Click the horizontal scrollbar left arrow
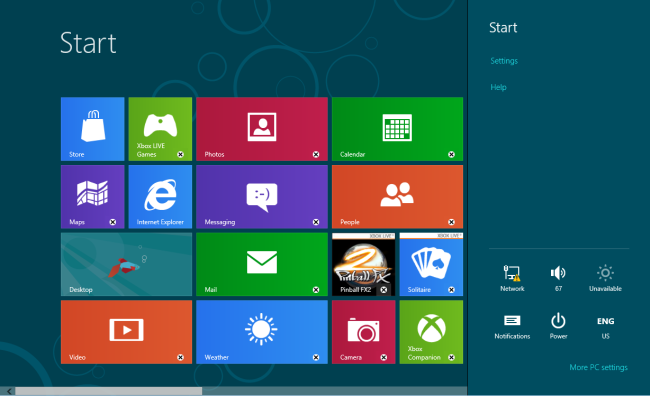Viewport: 650px width, 396px height. coord(9,391)
